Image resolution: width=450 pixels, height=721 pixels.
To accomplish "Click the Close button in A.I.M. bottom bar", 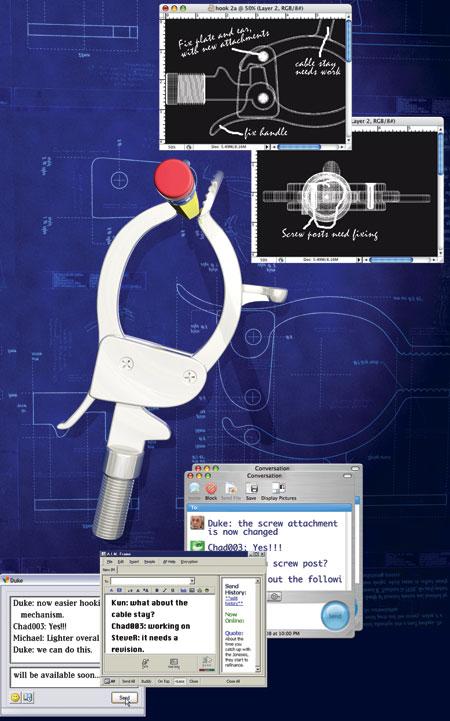I will pyautogui.click(x=194, y=681).
